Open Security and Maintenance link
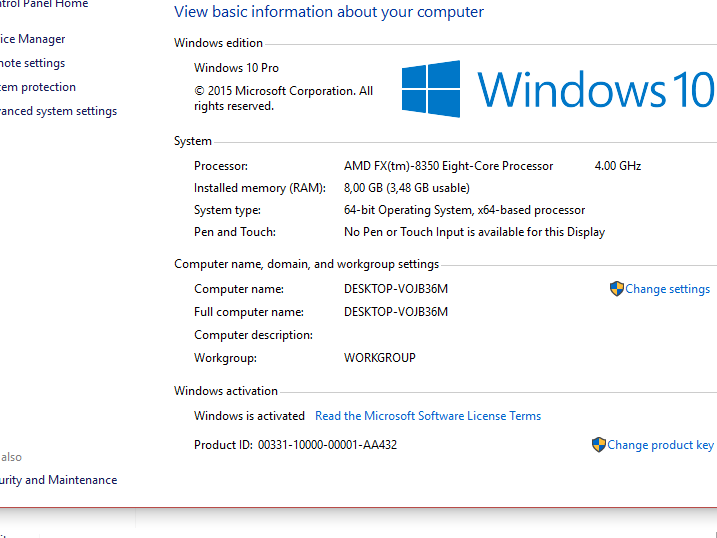Viewport: 717px width, 538px height. pos(59,480)
